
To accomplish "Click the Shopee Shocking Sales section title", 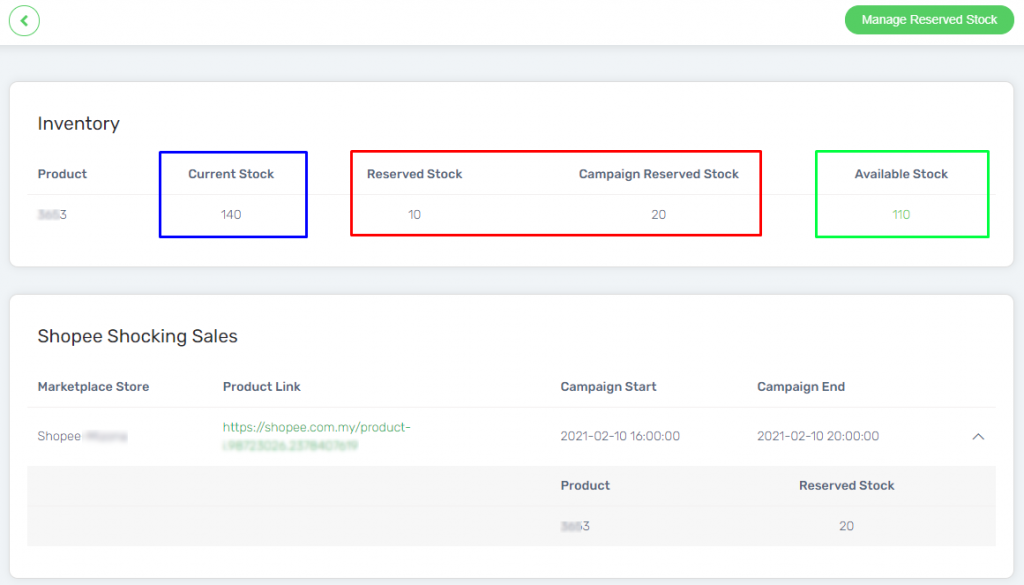I will (137, 336).
